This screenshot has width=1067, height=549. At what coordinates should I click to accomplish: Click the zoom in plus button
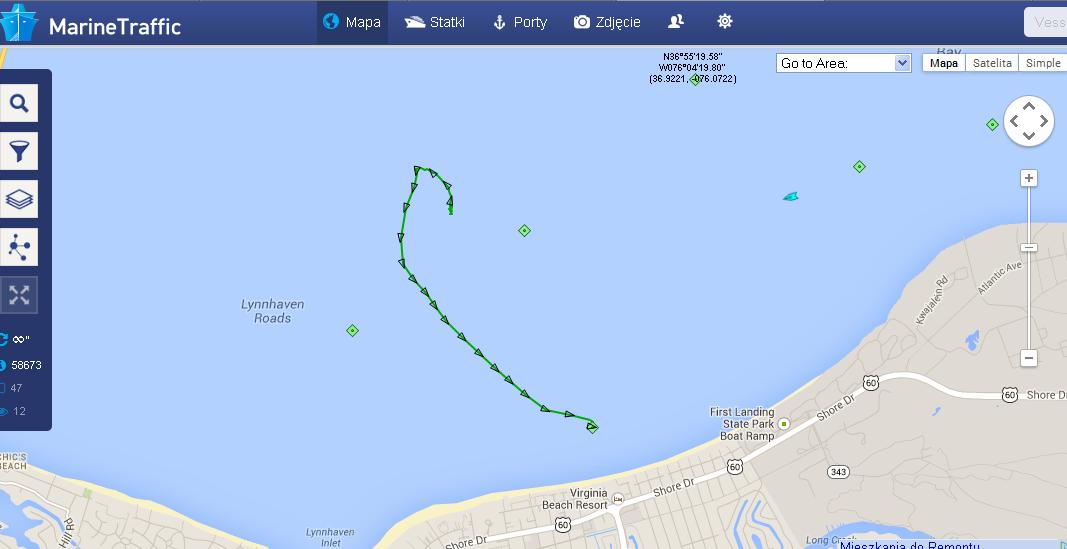click(x=1029, y=178)
